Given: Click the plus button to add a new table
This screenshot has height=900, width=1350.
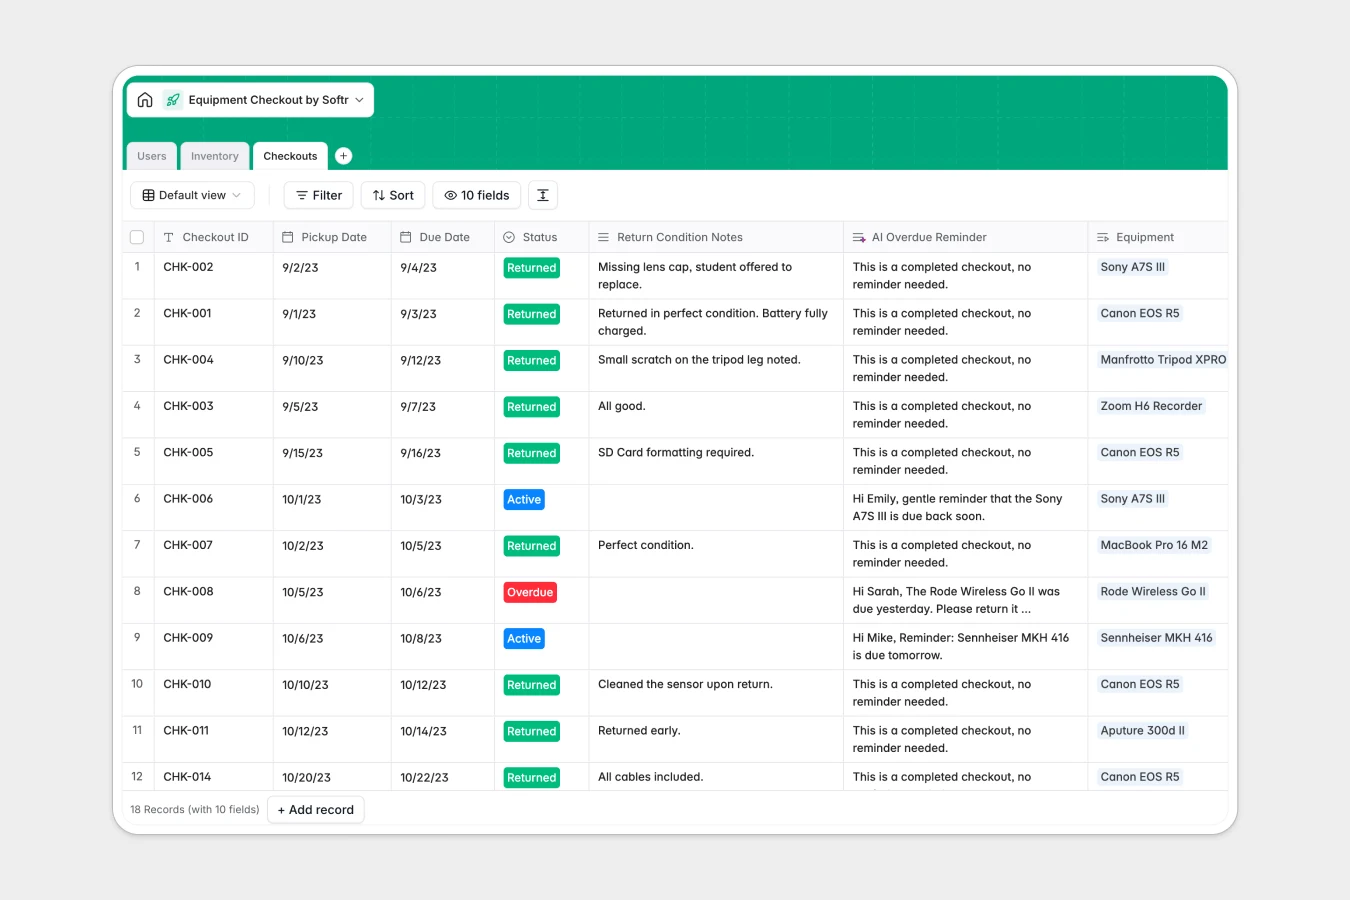Looking at the screenshot, I should (343, 156).
